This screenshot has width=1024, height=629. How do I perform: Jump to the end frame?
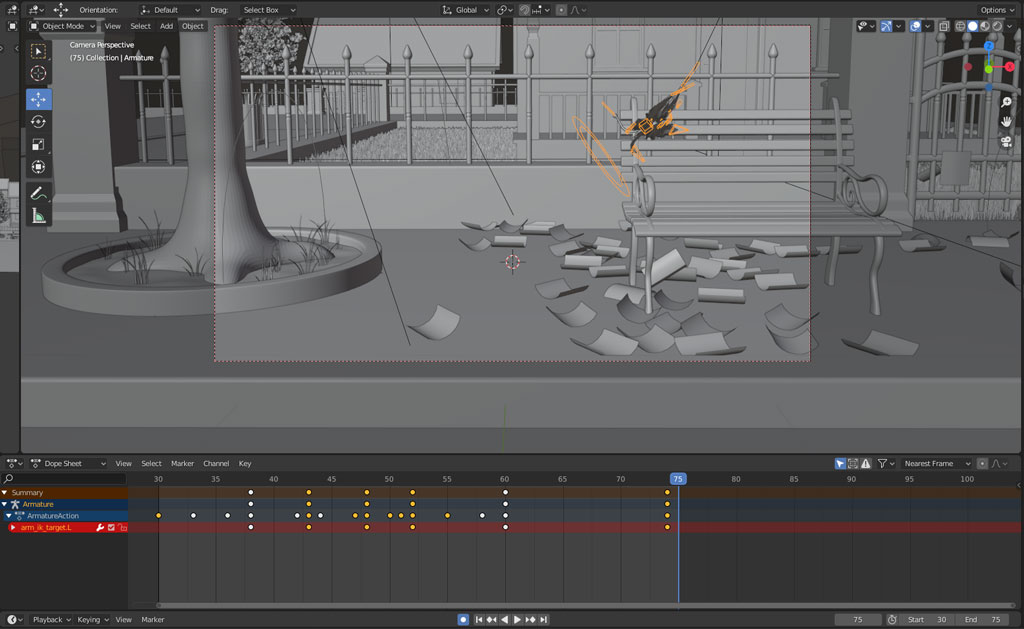coord(543,620)
